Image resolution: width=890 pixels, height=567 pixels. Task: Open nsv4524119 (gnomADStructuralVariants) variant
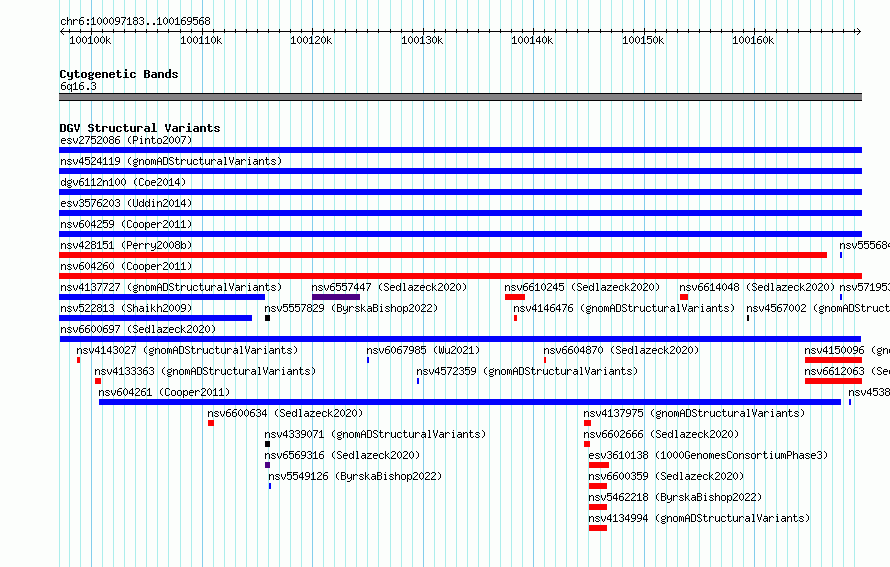pyautogui.click(x=171, y=161)
